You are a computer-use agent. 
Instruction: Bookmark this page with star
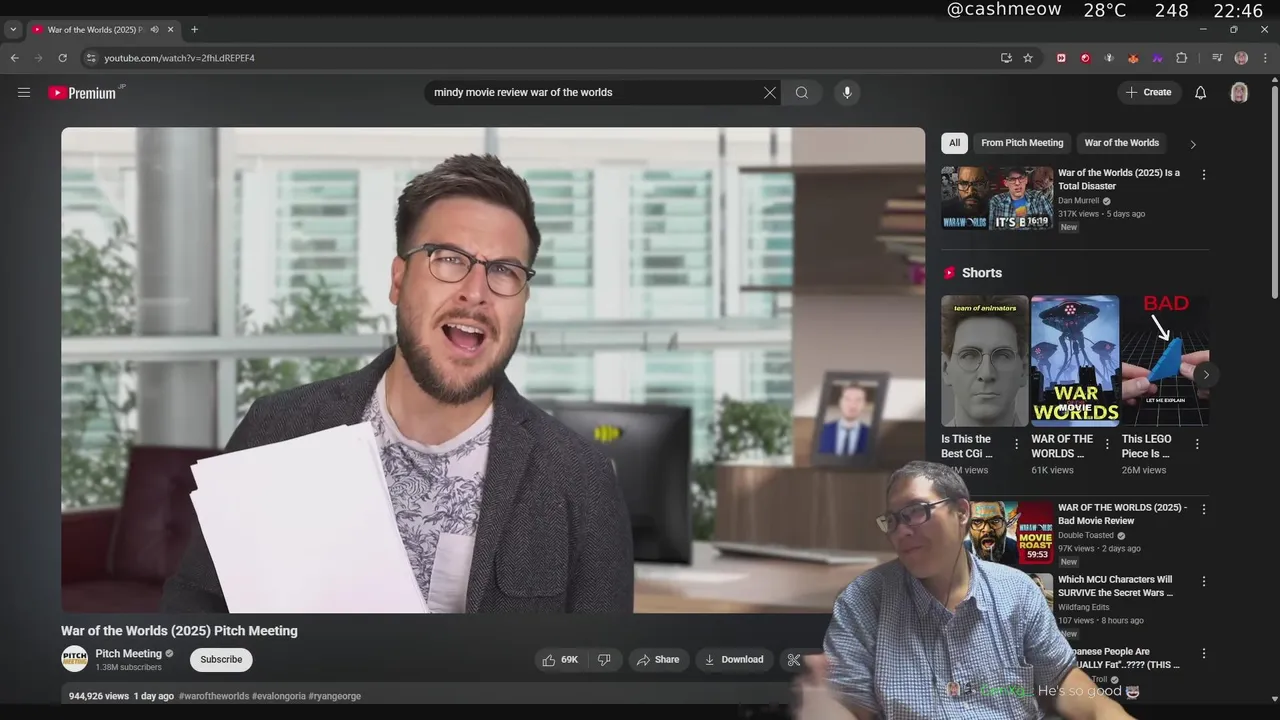coord(1028,58)
